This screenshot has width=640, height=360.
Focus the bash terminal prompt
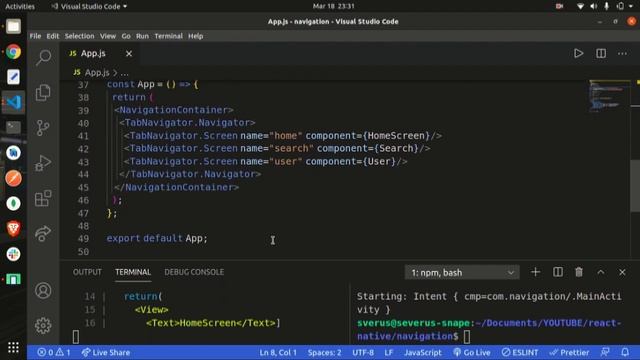467,337
